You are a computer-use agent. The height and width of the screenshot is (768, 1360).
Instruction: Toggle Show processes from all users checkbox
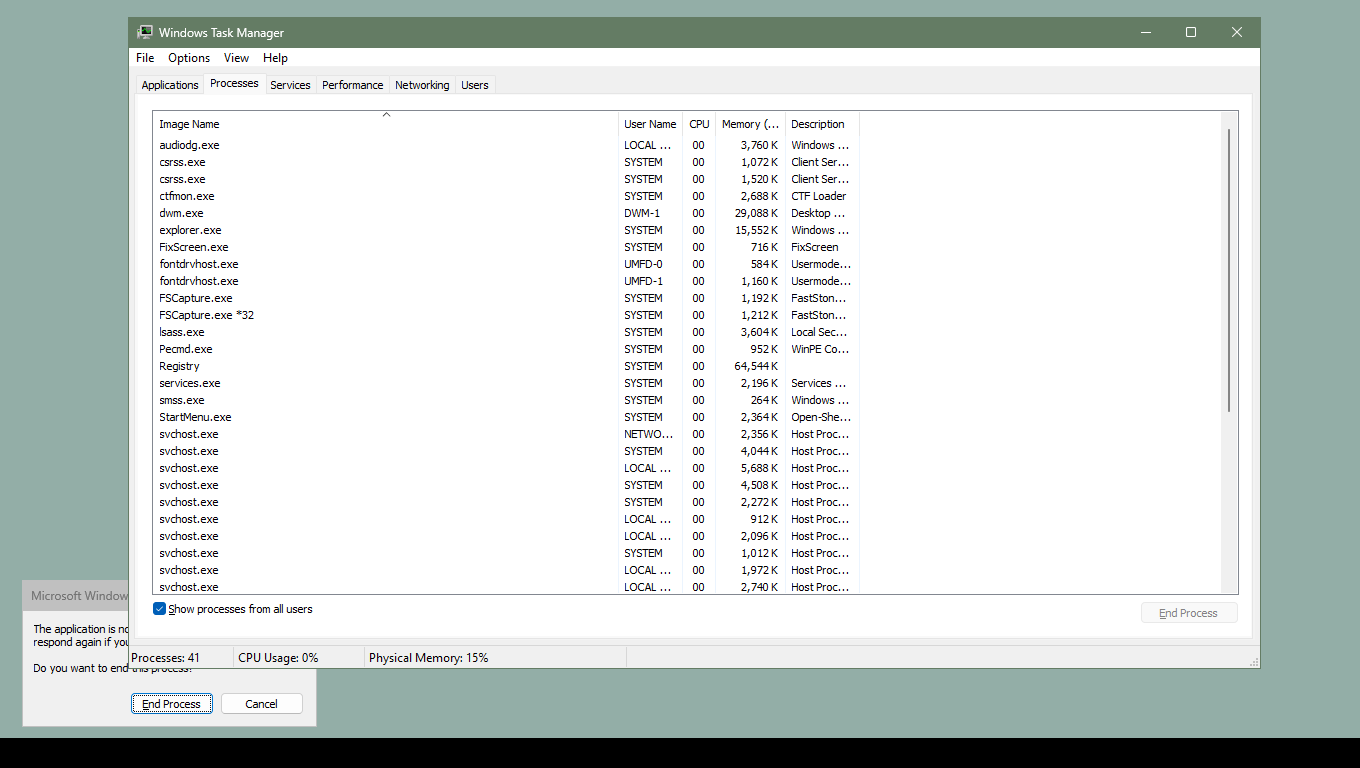pos(159,609)
